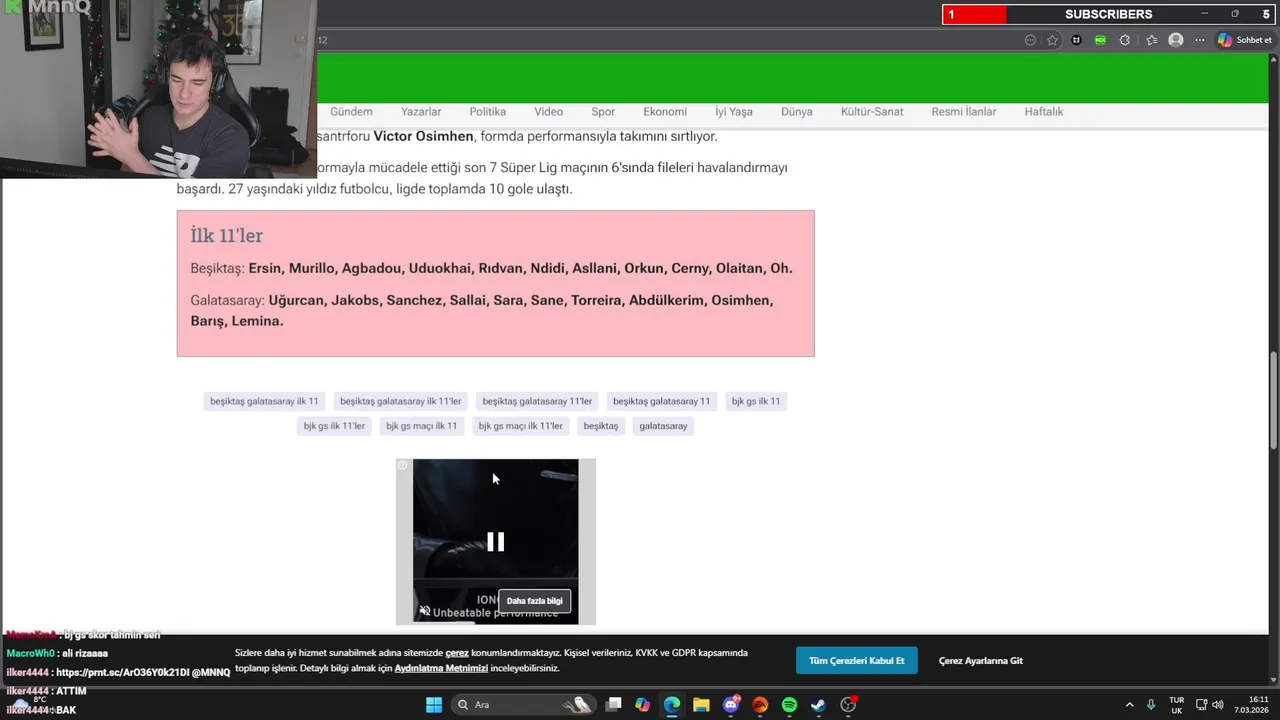1280x720 pixels.
Task: Open the black cat extension icon
Action: click(1076, 40)
